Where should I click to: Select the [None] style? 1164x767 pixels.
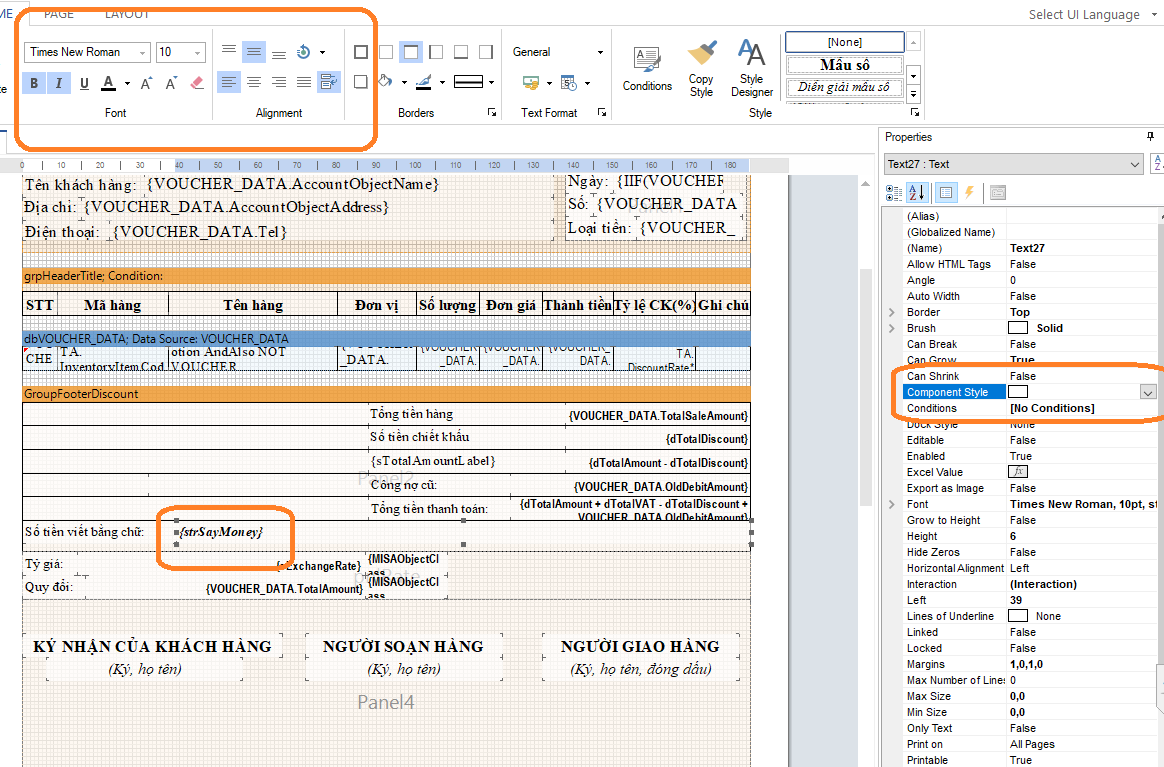tap(845, 42)
